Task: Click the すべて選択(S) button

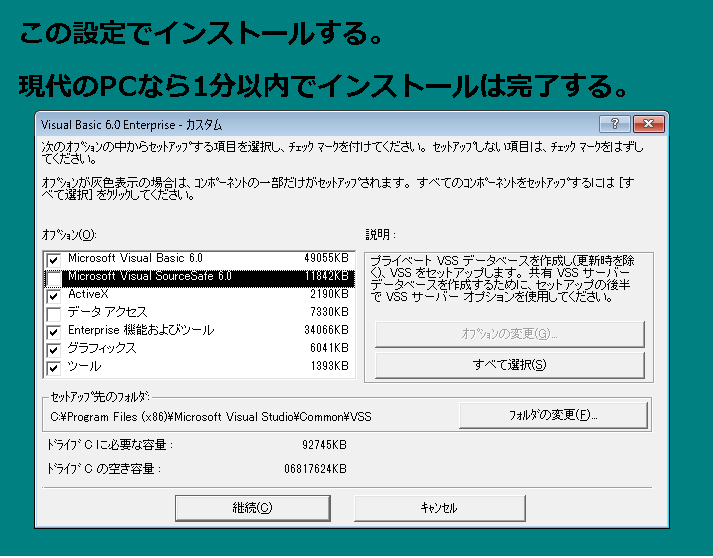Action: click(x=510, y=365)
